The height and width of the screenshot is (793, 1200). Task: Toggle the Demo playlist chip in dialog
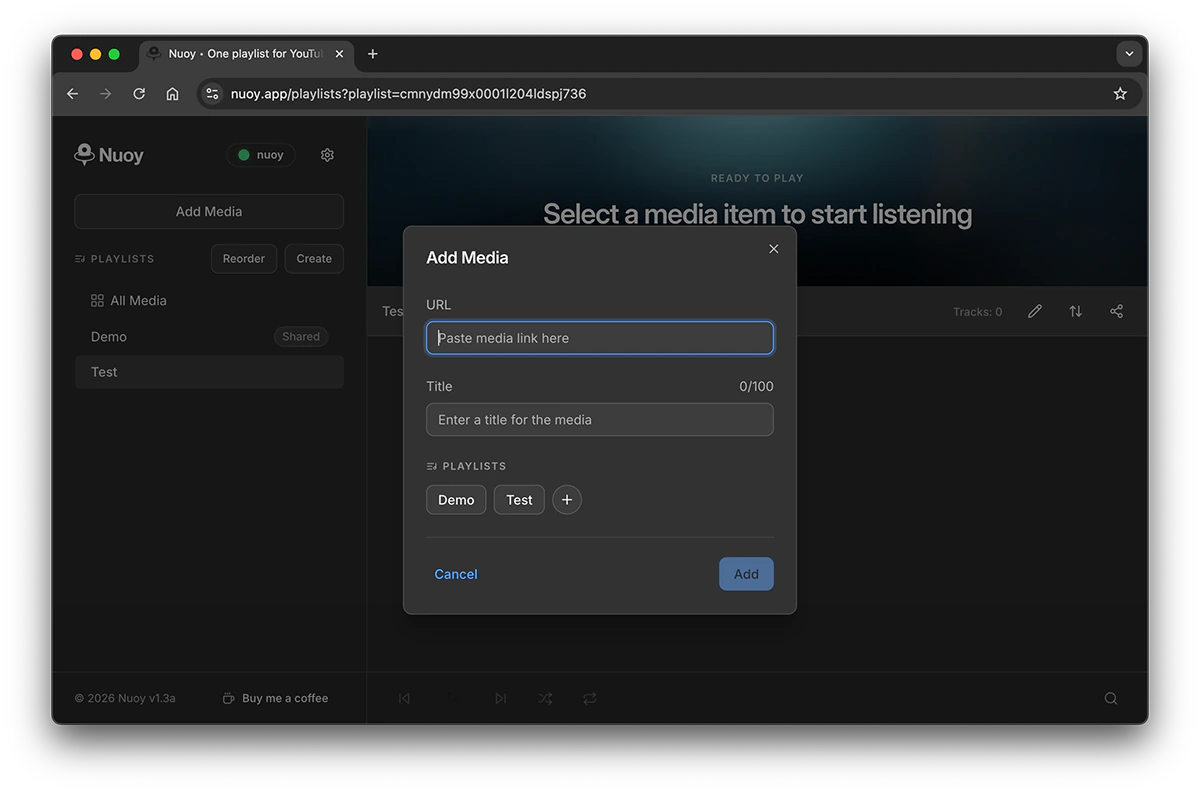point(456,500)
